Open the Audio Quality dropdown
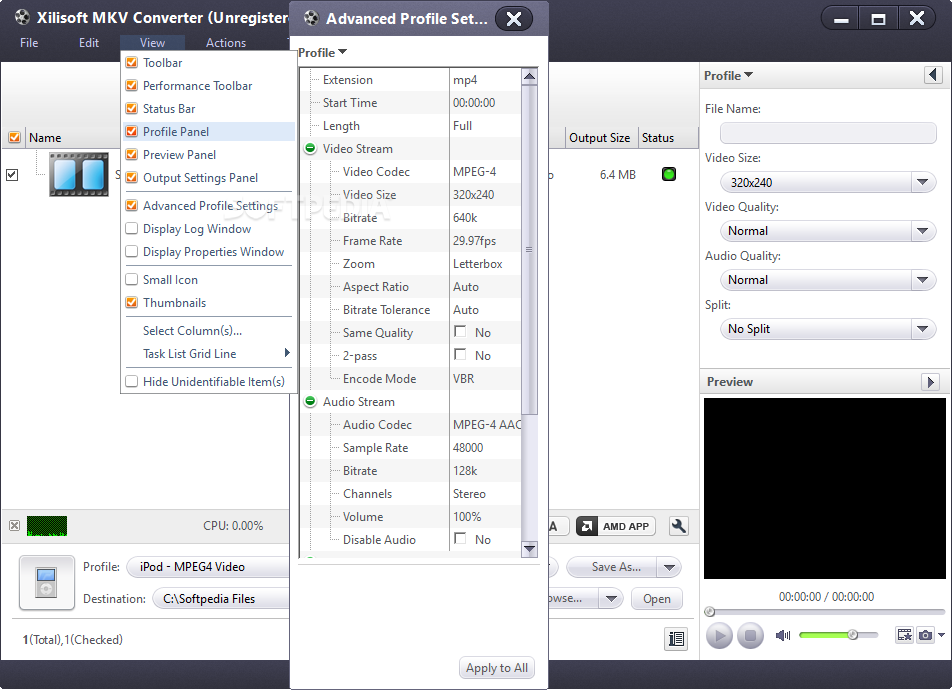This screenshot has height=690, width=952. [x=922, y=280]
